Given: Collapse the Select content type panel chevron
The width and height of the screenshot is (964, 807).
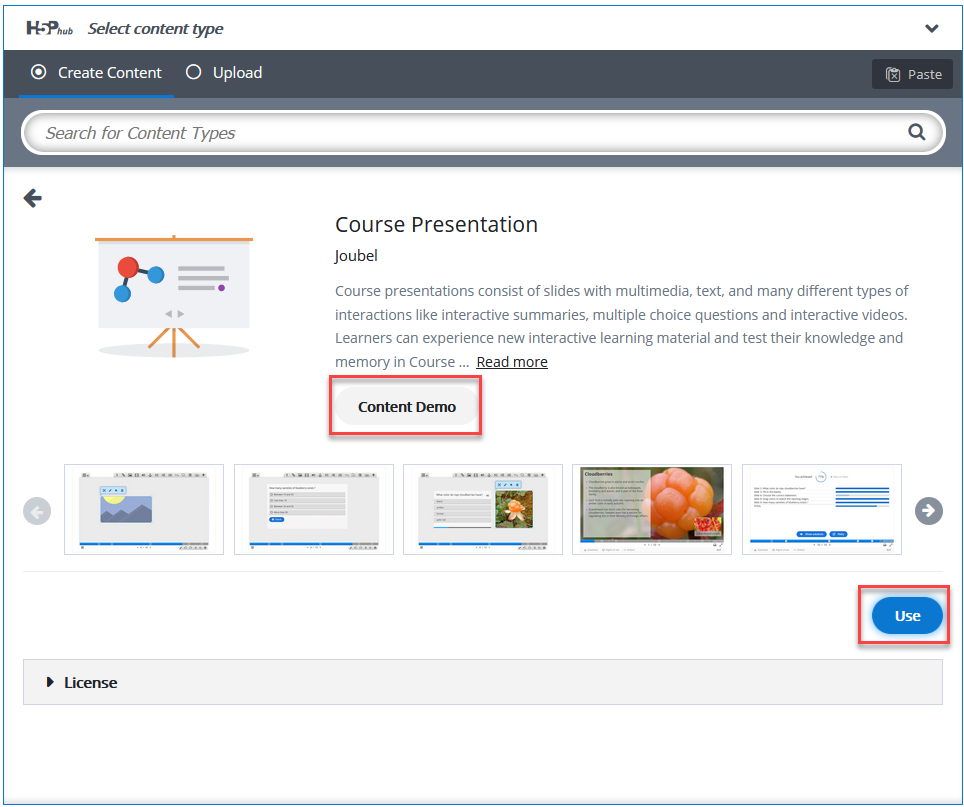Looking at the screenshot, I should 932,28.
